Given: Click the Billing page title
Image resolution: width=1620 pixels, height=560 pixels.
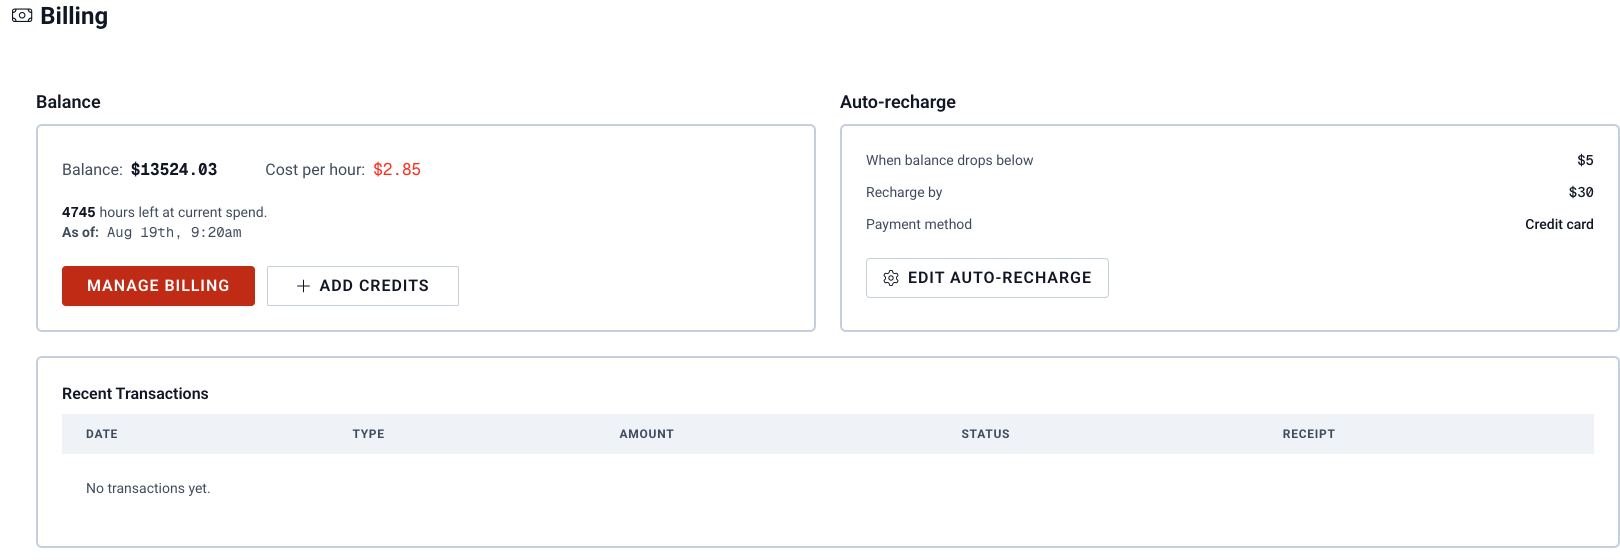Looking at the screenshot, I should coord(74,16).
